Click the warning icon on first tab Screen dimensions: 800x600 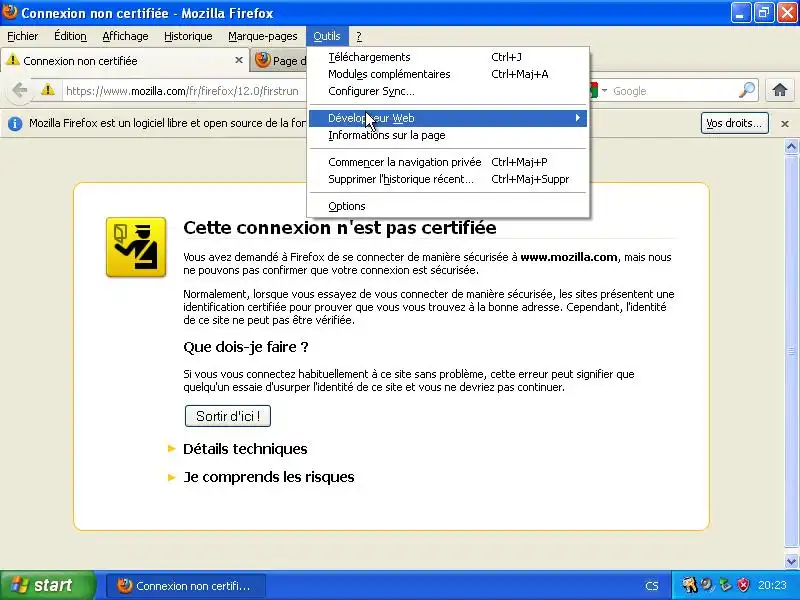pos(12,60)
